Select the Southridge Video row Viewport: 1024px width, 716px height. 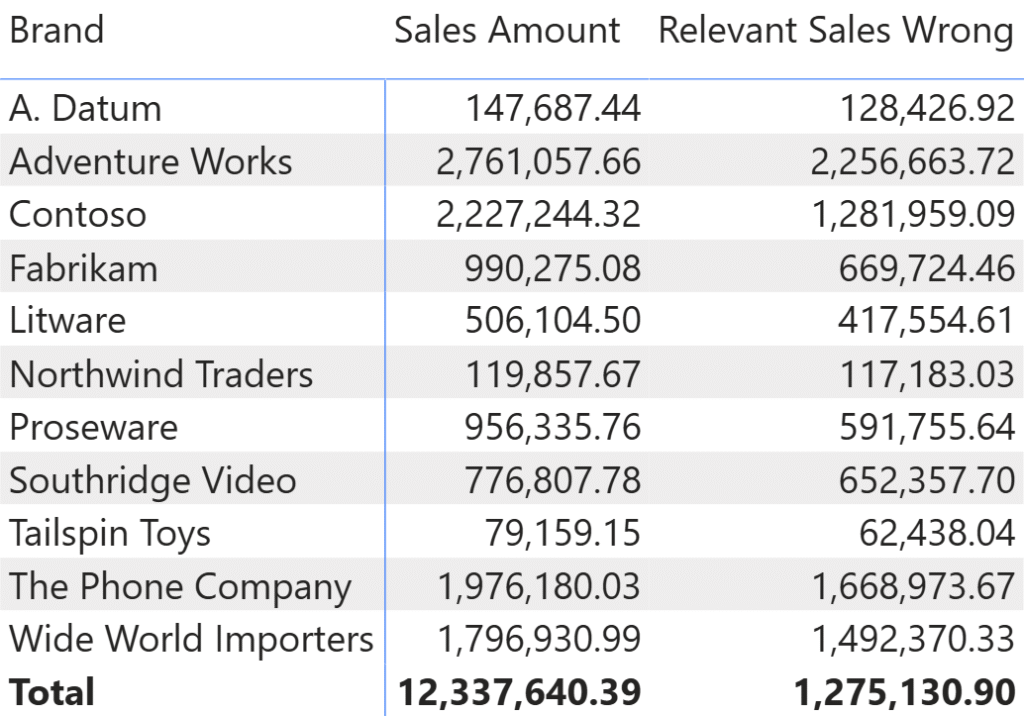click(153, 480)
